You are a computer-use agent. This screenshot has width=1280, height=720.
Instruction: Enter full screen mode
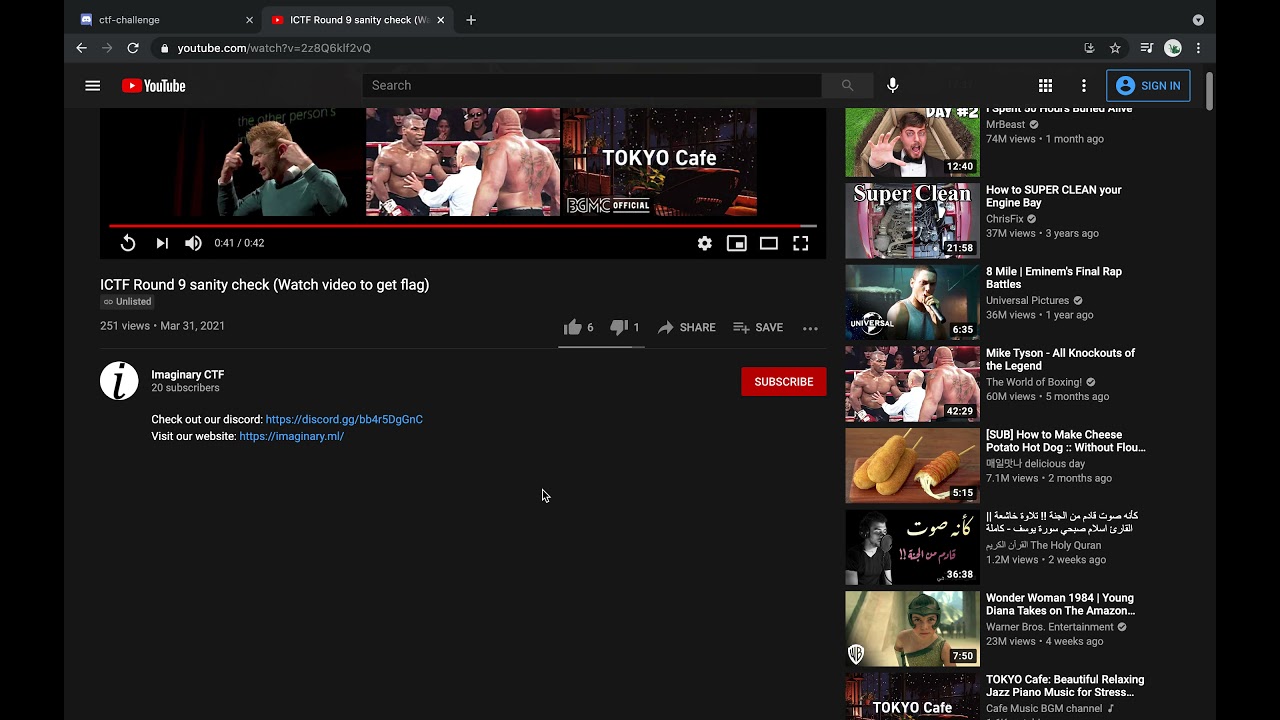(x=801, y=243)
